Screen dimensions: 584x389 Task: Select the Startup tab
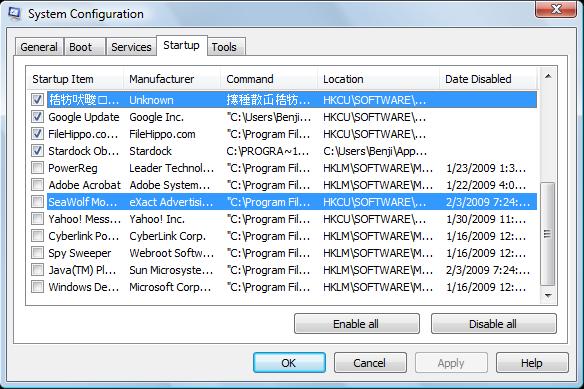click(x=181, y=45)
